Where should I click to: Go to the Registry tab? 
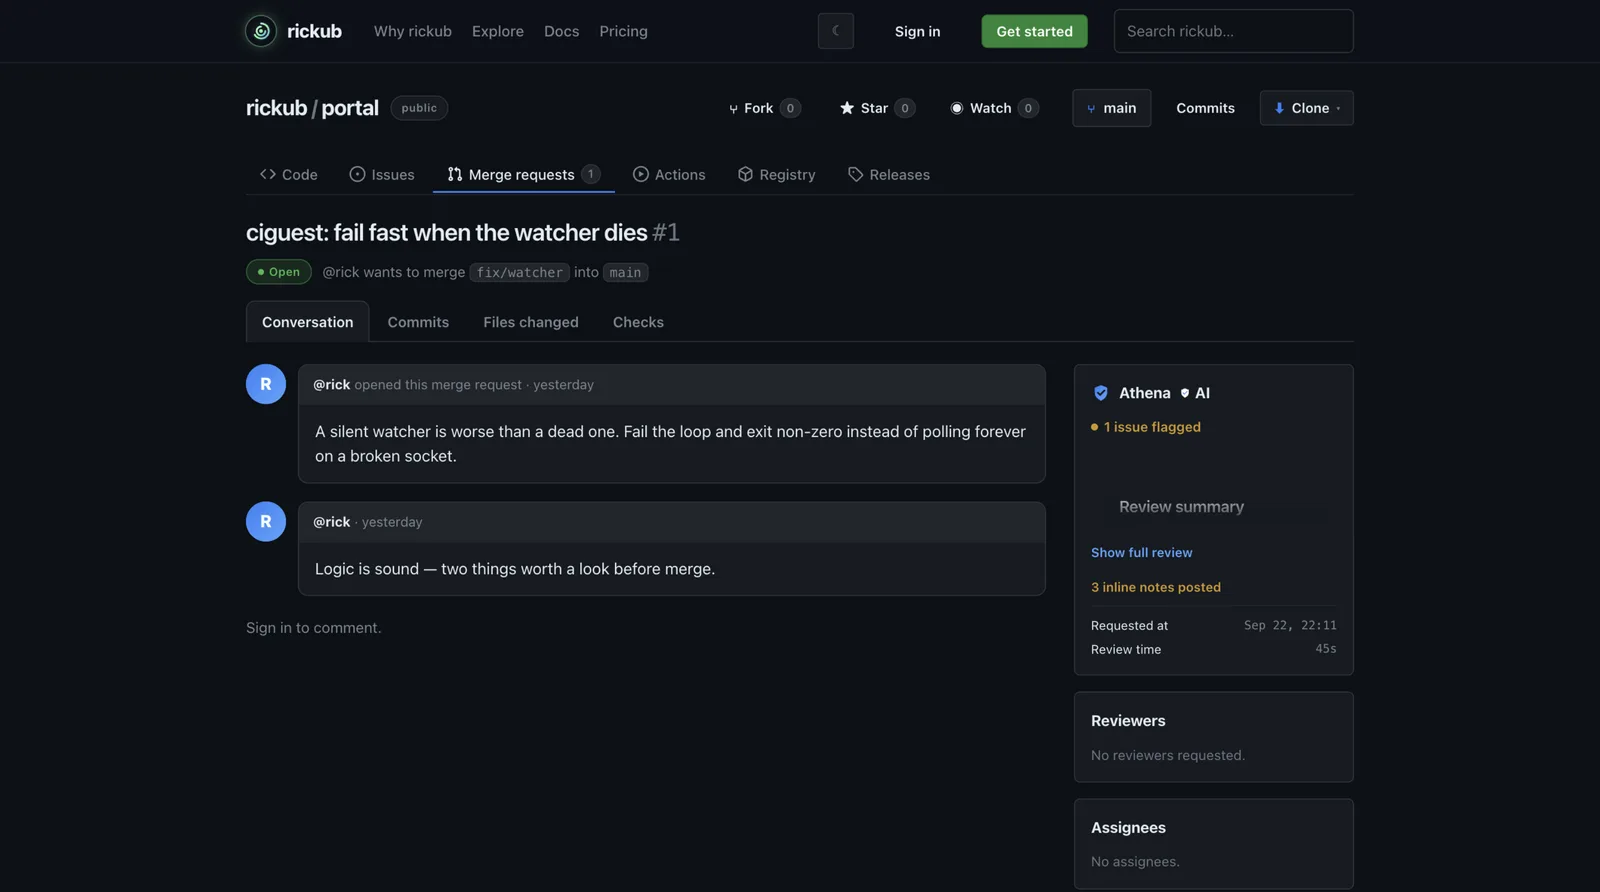(x=777, y=174)
